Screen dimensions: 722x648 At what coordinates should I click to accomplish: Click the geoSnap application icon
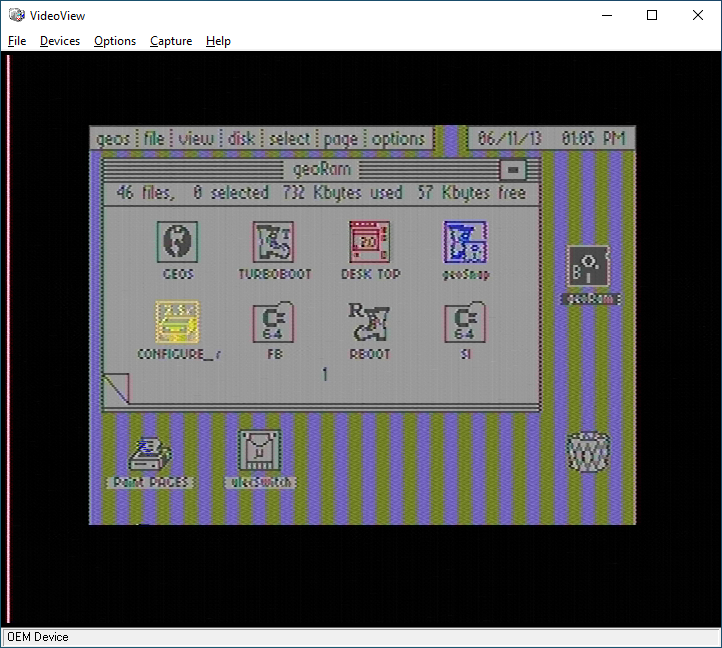[x=466, y=242]
